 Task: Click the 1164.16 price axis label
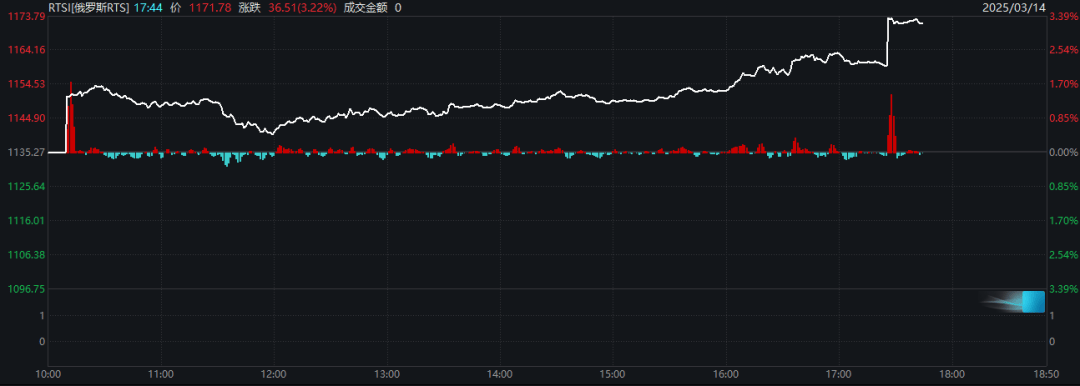tap(27, 50)
